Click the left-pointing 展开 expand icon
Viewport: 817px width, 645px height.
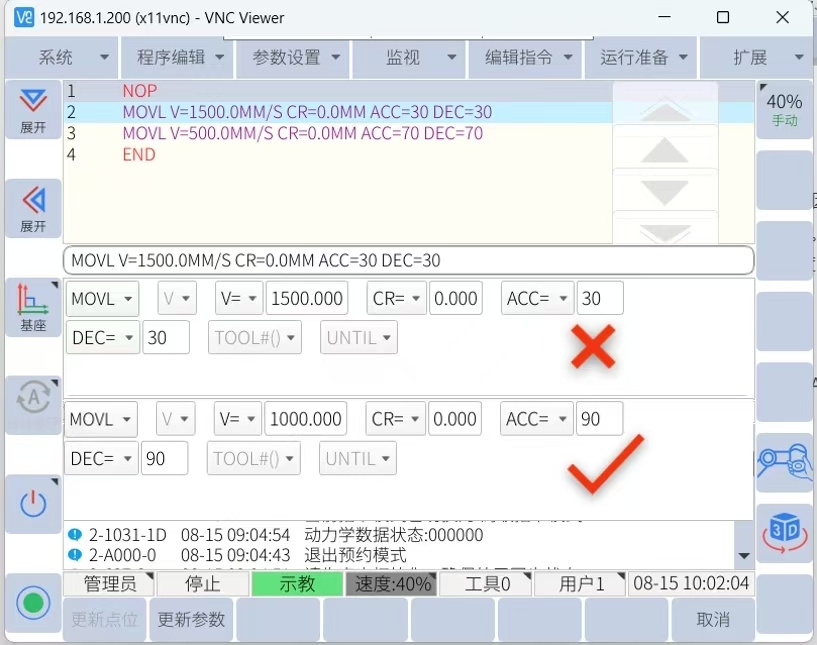tap(33, 208)
